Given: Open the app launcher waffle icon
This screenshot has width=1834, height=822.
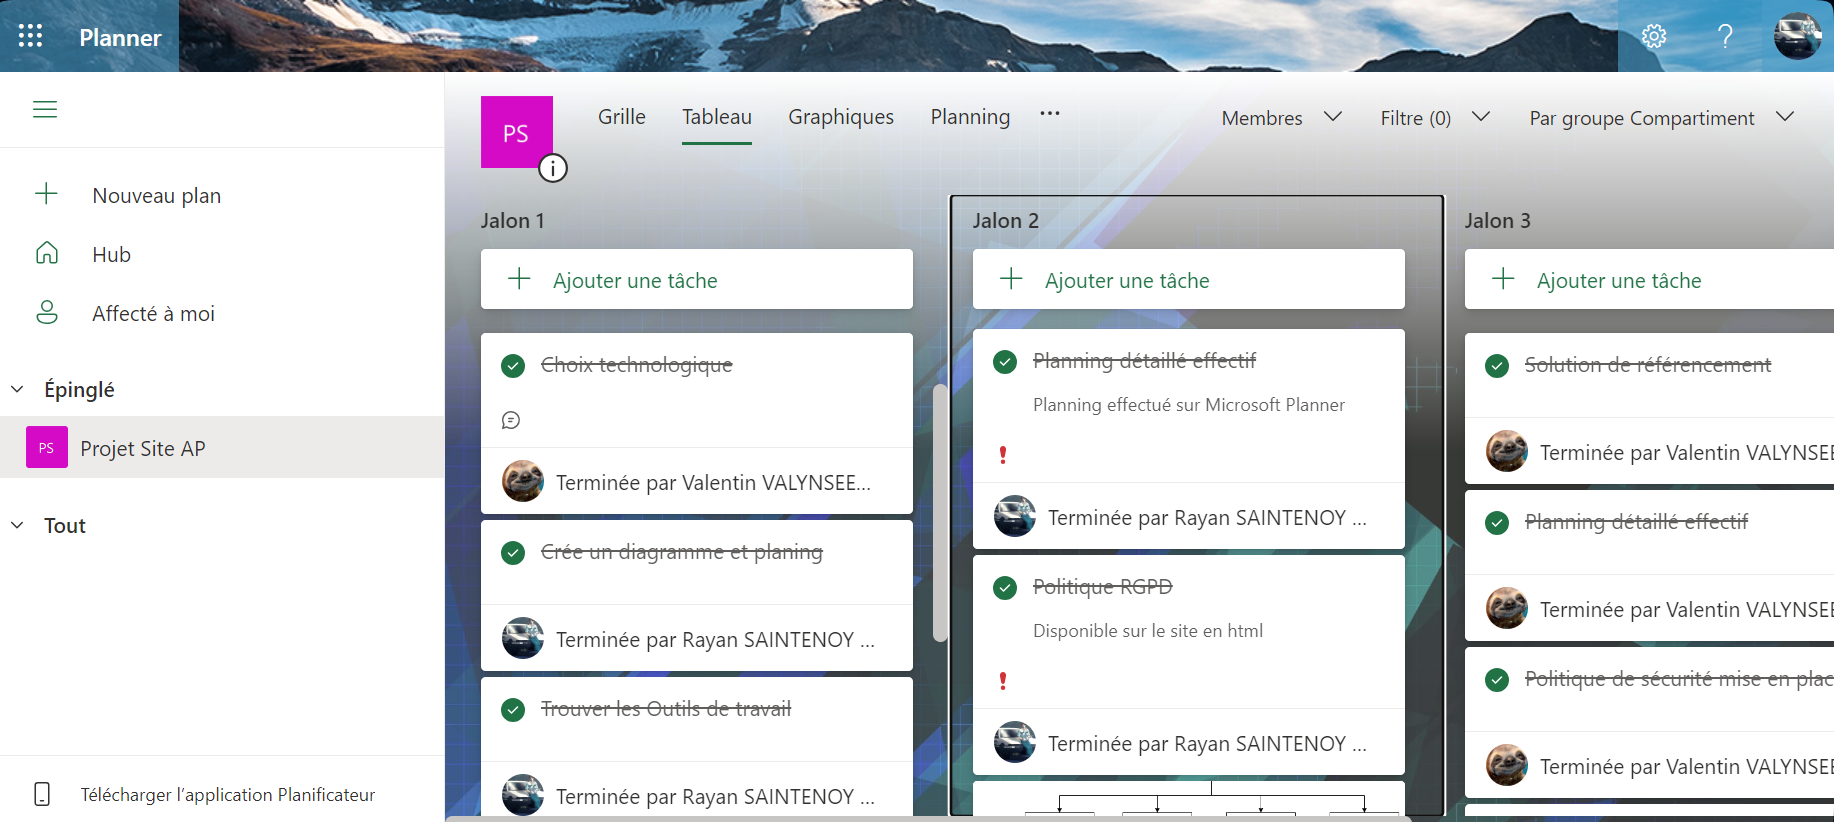Looking at the screenshot, I should pos(31,36).
